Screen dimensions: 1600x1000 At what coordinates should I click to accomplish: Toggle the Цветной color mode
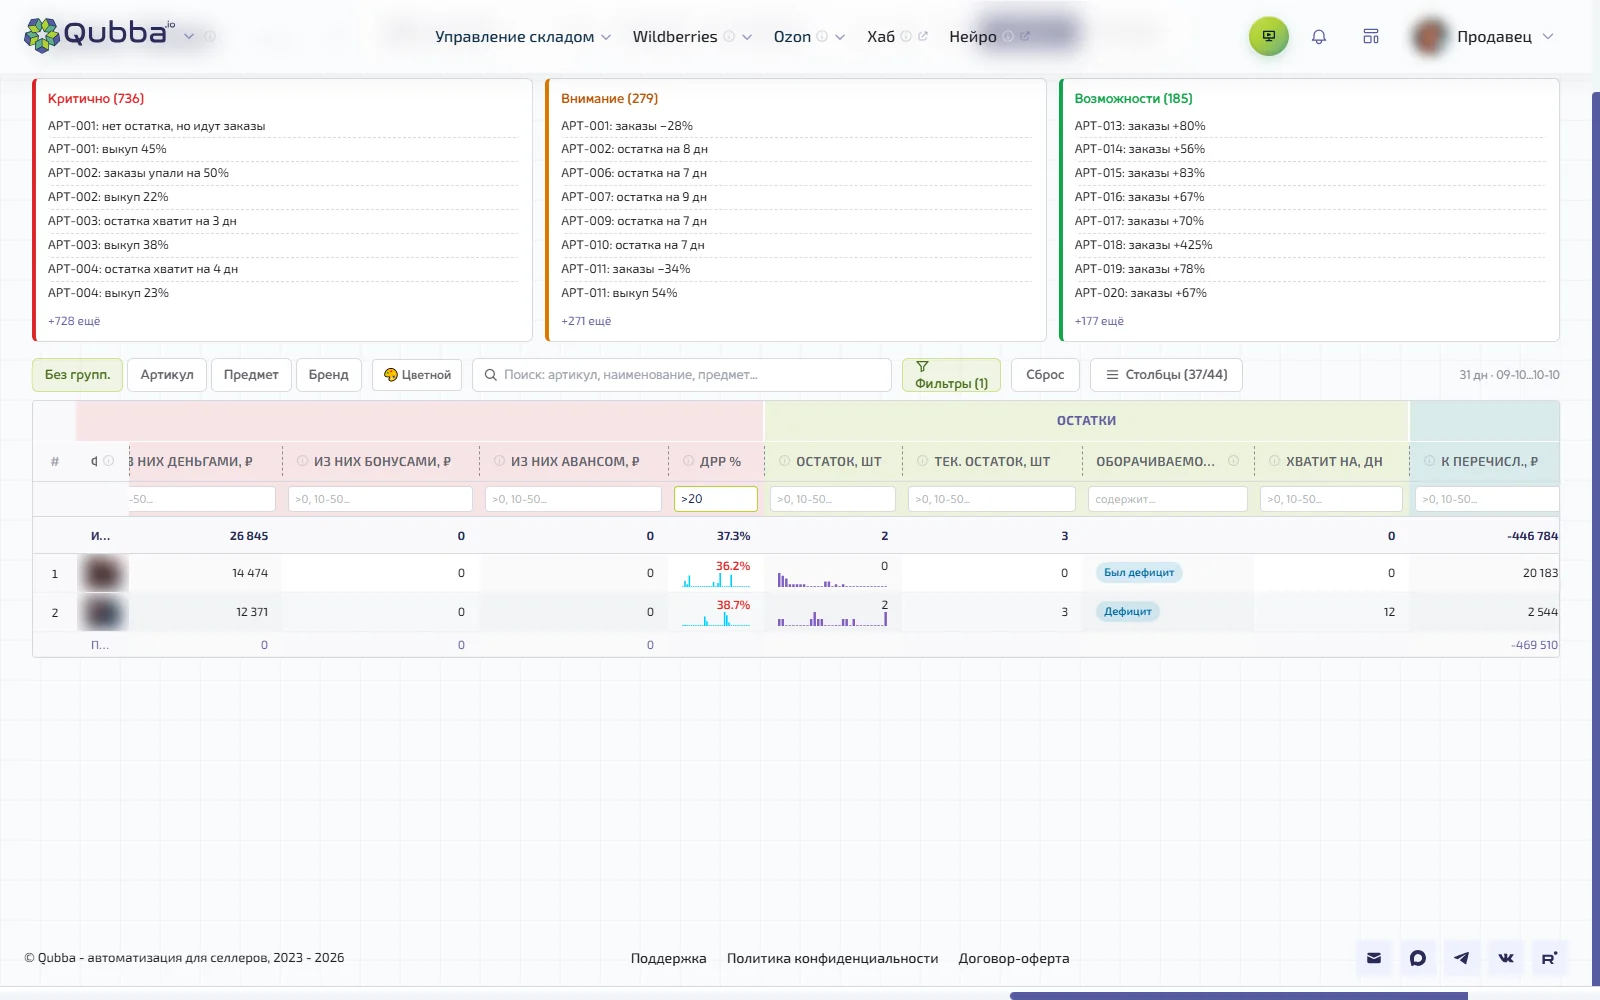[417, 375]
